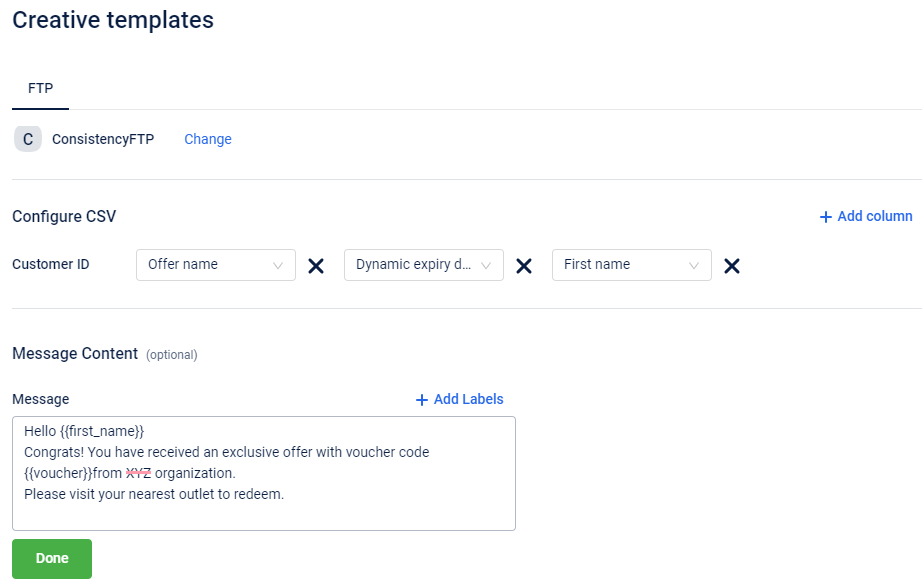Click the Done button
The width and height of the screenshot is (922, 585).
[52, 559]
